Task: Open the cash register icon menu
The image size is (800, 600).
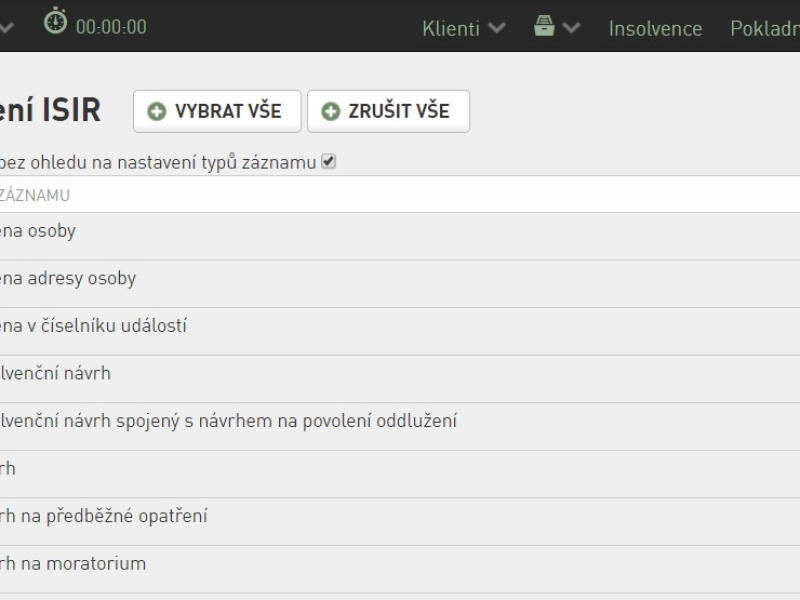Action: click(x=544, y=26)
